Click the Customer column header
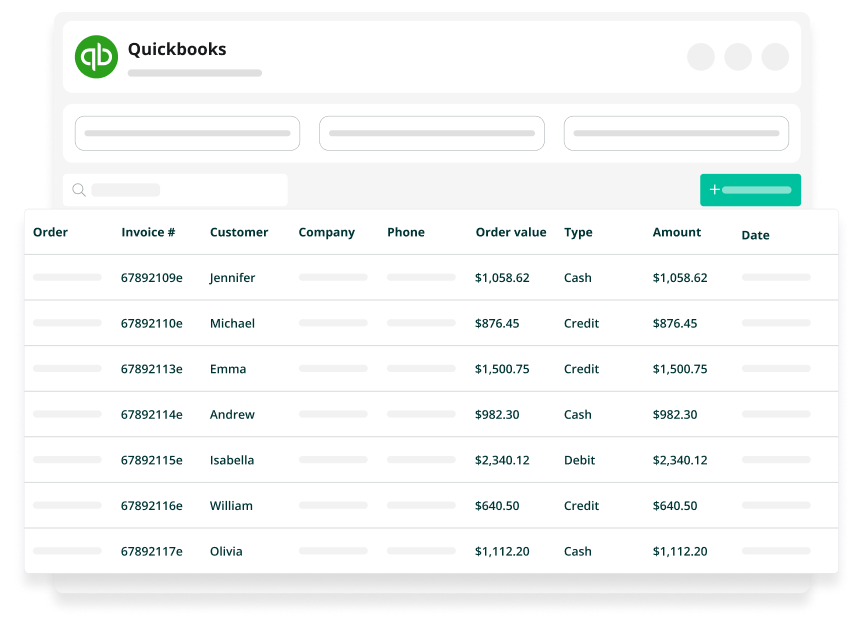 click(x=239, y=232)
